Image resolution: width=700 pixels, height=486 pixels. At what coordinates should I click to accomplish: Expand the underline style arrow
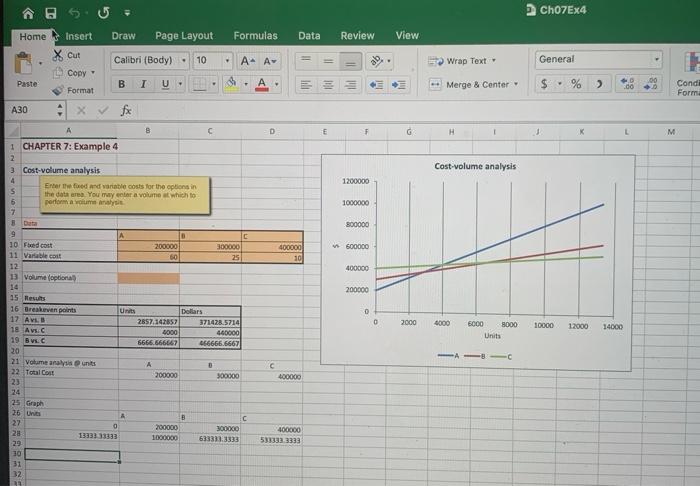click(180, 84)
